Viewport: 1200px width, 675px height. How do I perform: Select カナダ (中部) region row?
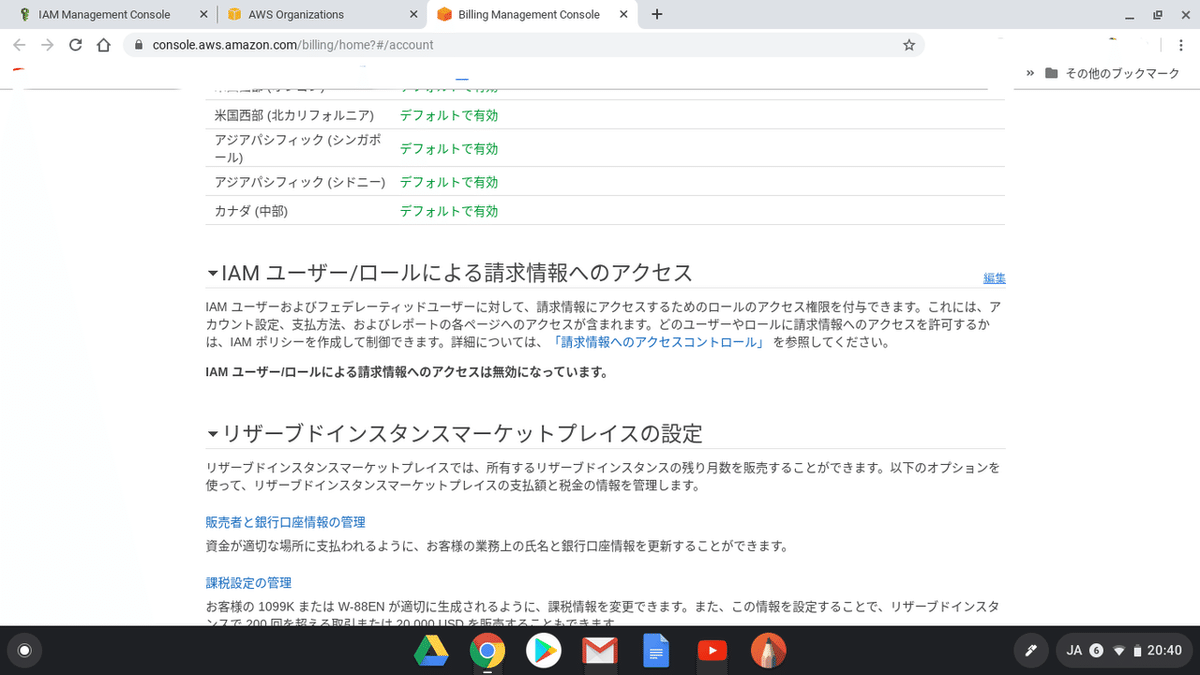click(x=605, y=211)
